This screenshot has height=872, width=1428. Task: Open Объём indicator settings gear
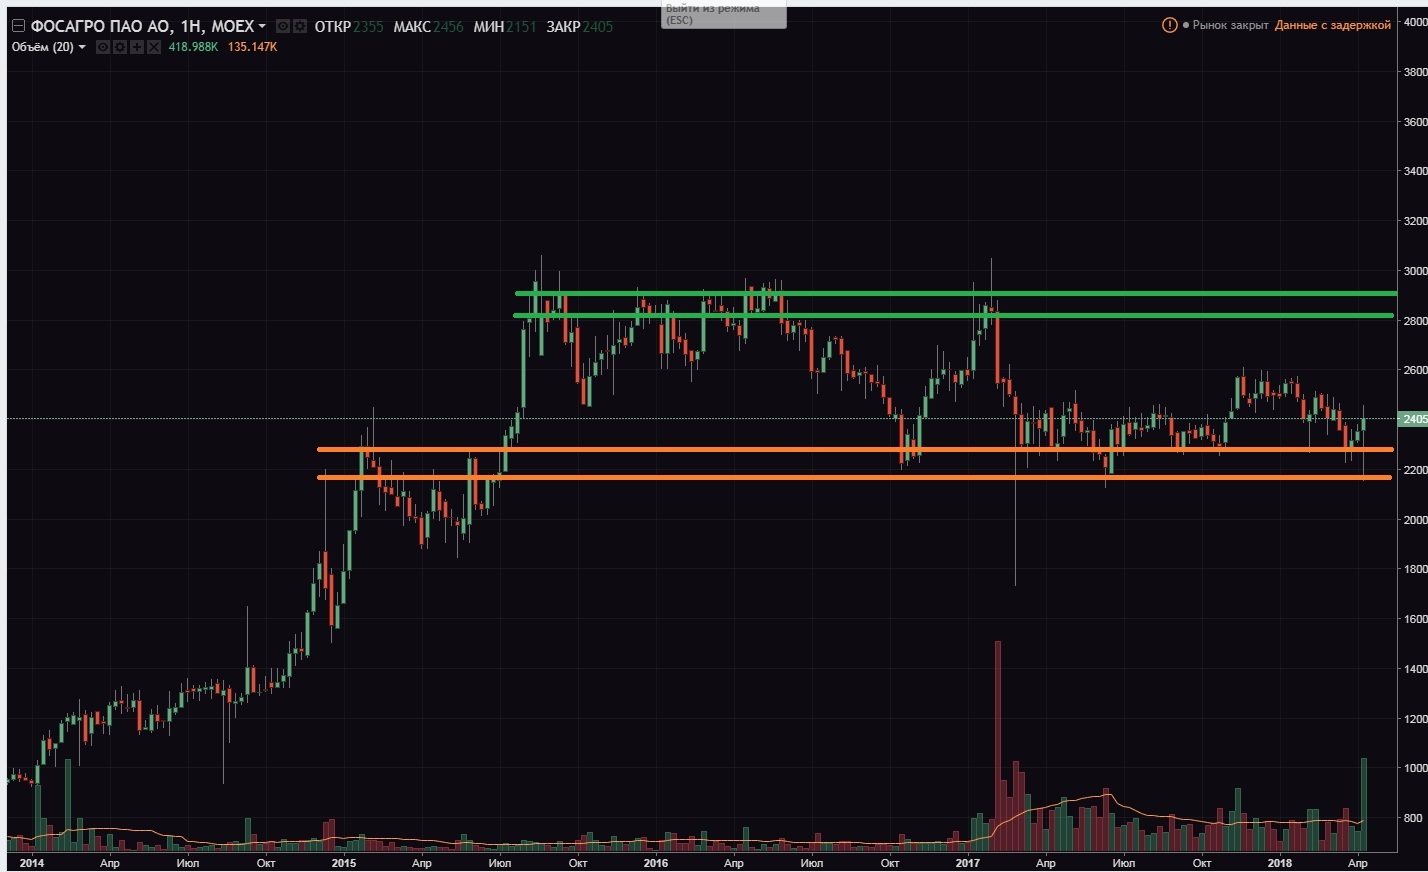point(120,47)
